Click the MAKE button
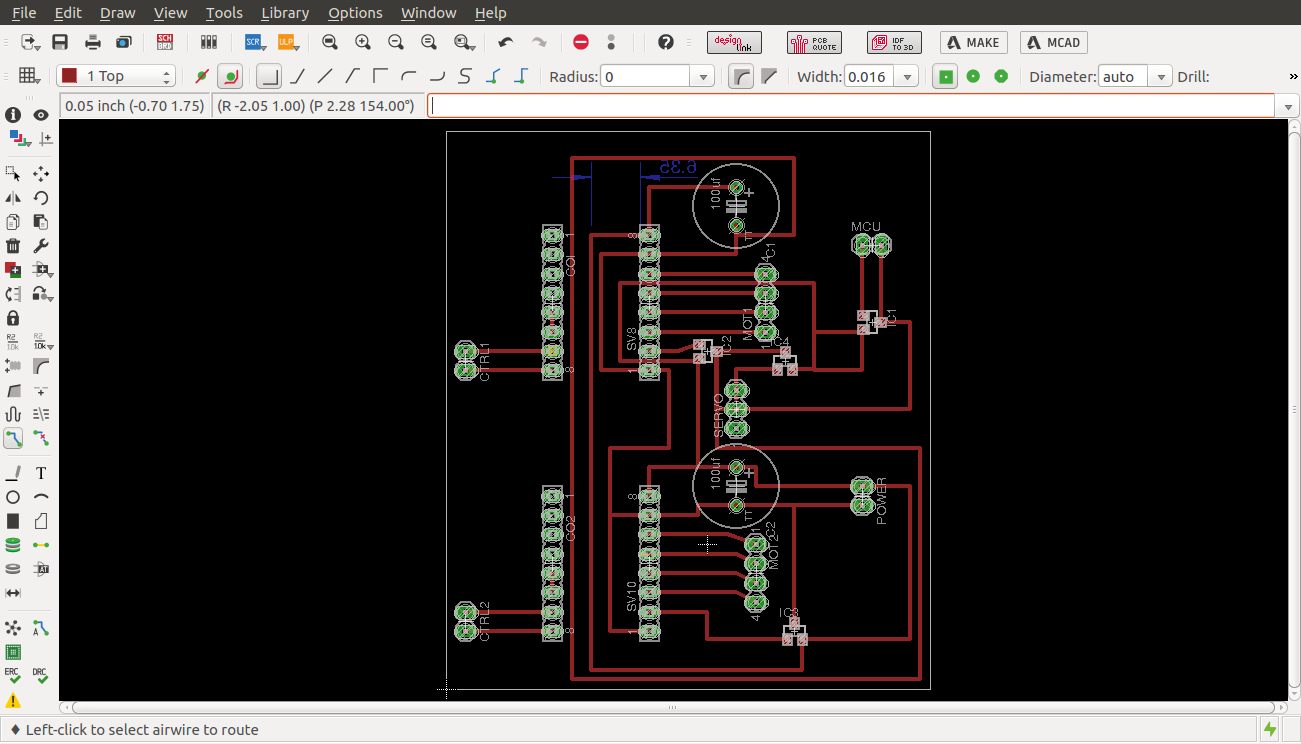This screenshot has height=744, width=1301. tap(973, 42)
